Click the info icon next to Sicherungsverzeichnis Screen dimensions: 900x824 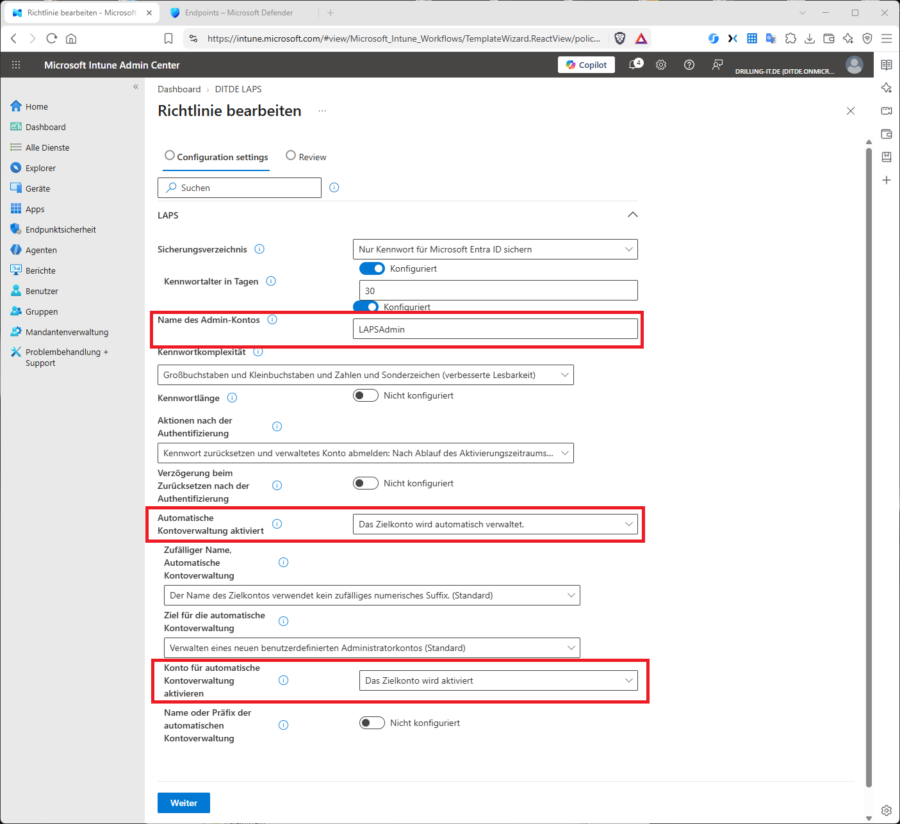pyautogui.click(x=259, y=249)
